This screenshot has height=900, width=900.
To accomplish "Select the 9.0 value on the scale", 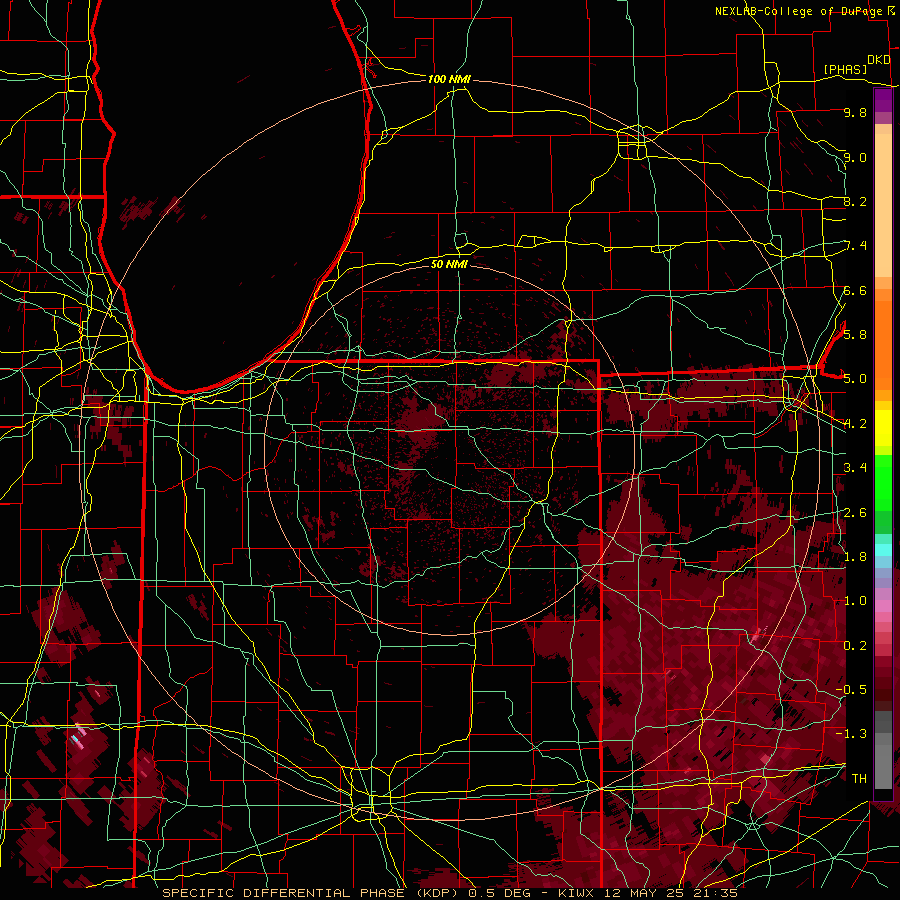I will click(x=855, y=157).
